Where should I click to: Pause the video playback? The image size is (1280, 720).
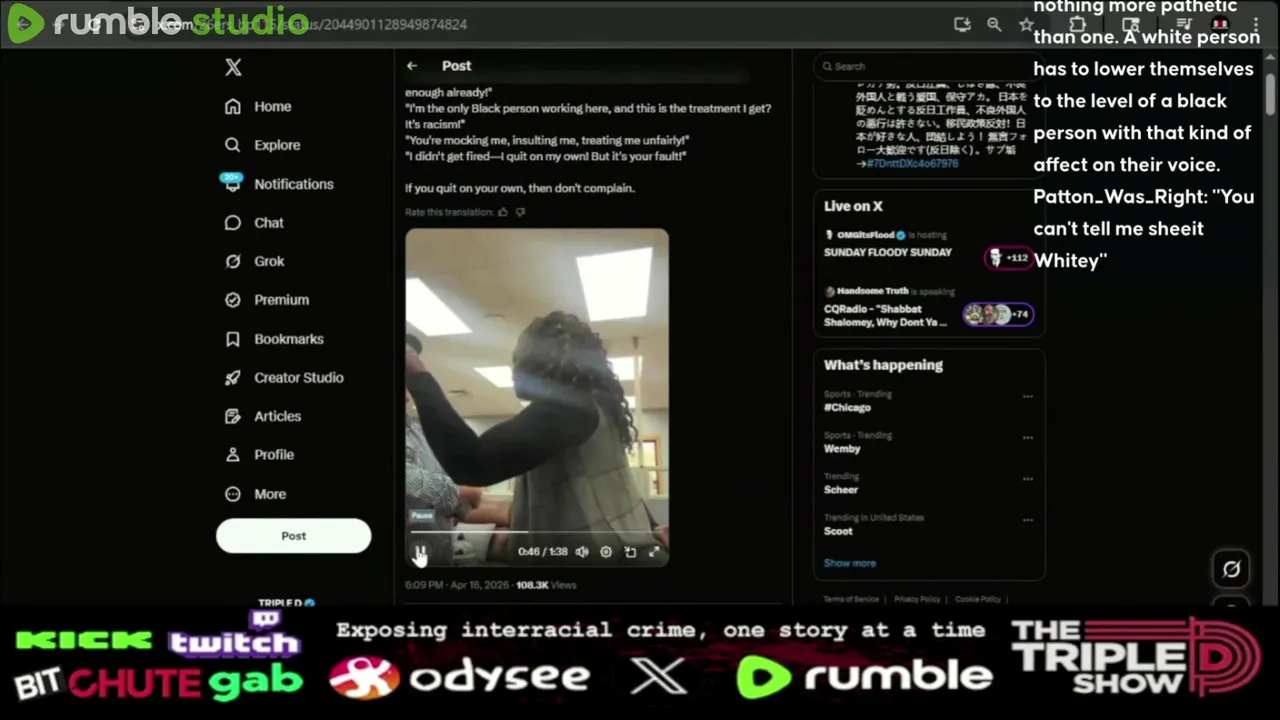(421, 552)
